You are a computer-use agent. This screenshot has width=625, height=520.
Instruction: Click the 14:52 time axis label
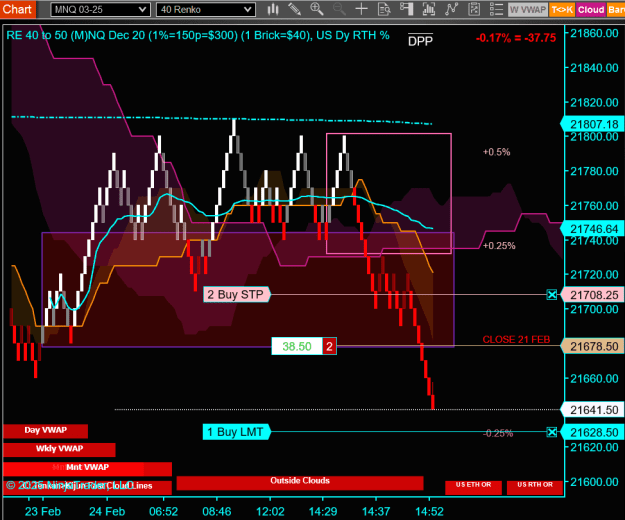pyautogui.click(x=429, y=511)
